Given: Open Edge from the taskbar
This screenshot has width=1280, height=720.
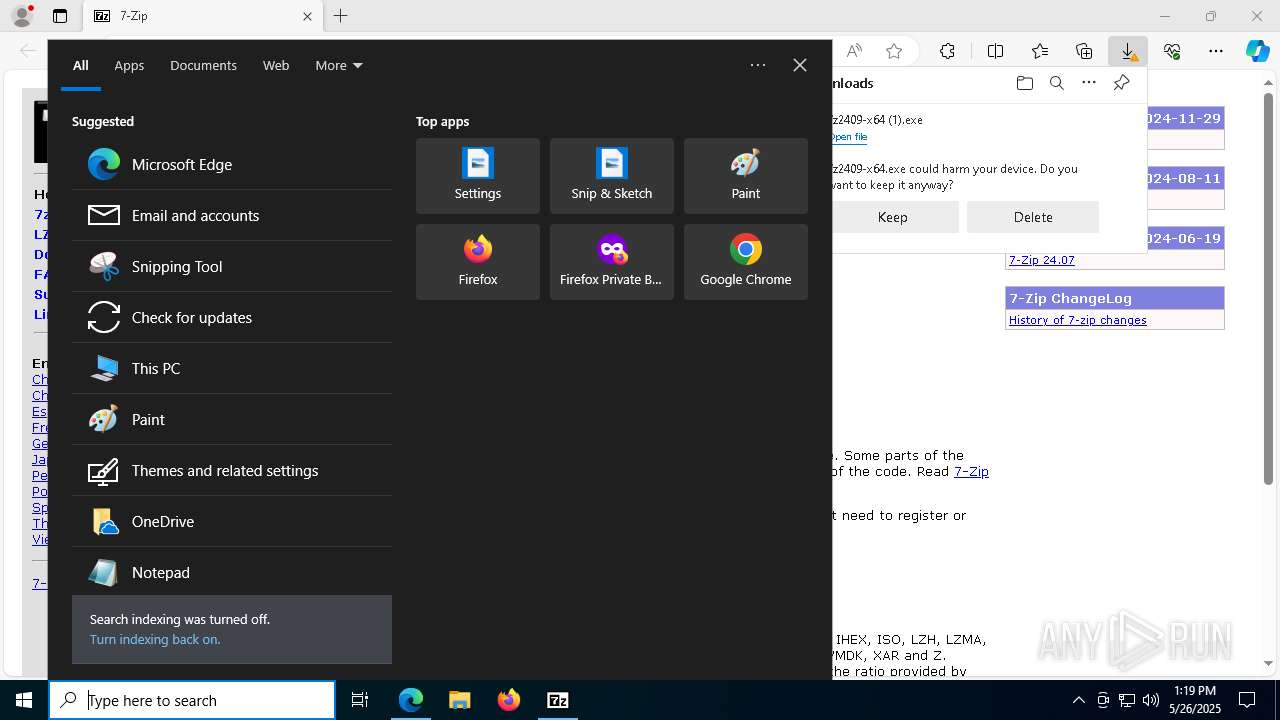Looking at the screenshot, I should [411, 700].
